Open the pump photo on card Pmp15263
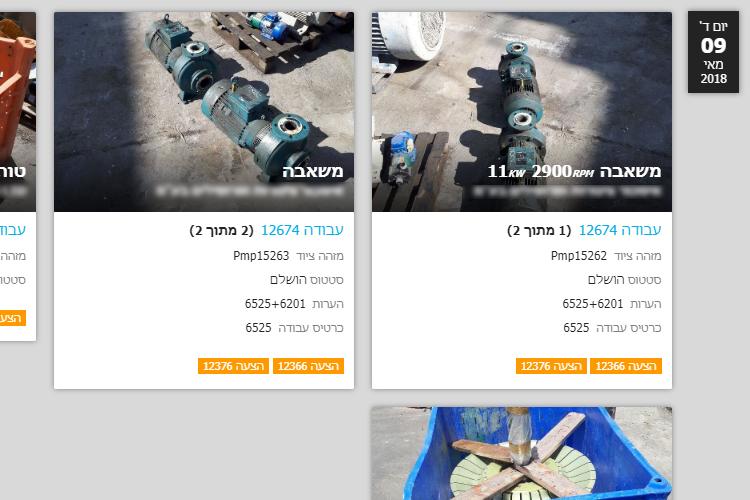 click(204, 111)
